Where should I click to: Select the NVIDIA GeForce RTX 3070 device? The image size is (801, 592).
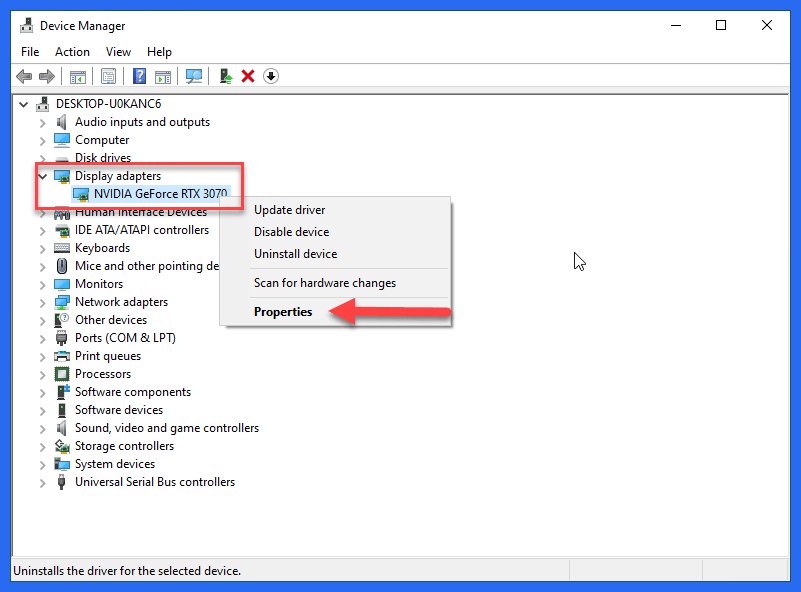pos(156,193)
